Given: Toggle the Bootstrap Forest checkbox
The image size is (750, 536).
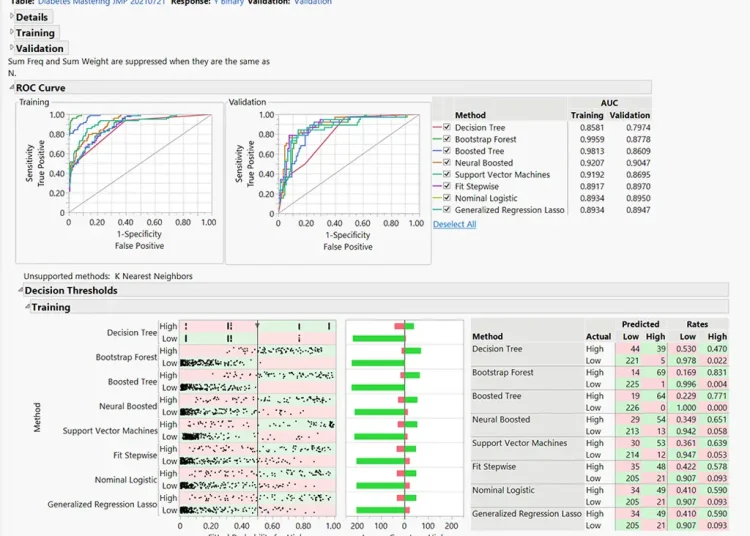Looking at the screenshot, I should coord(447,140).
